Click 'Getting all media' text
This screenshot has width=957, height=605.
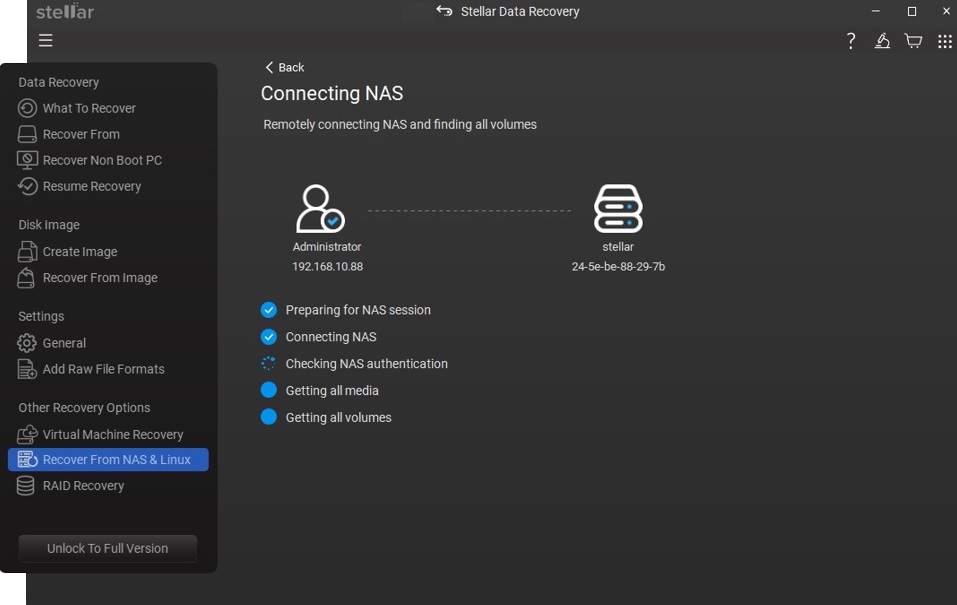(x=332, y=391)
